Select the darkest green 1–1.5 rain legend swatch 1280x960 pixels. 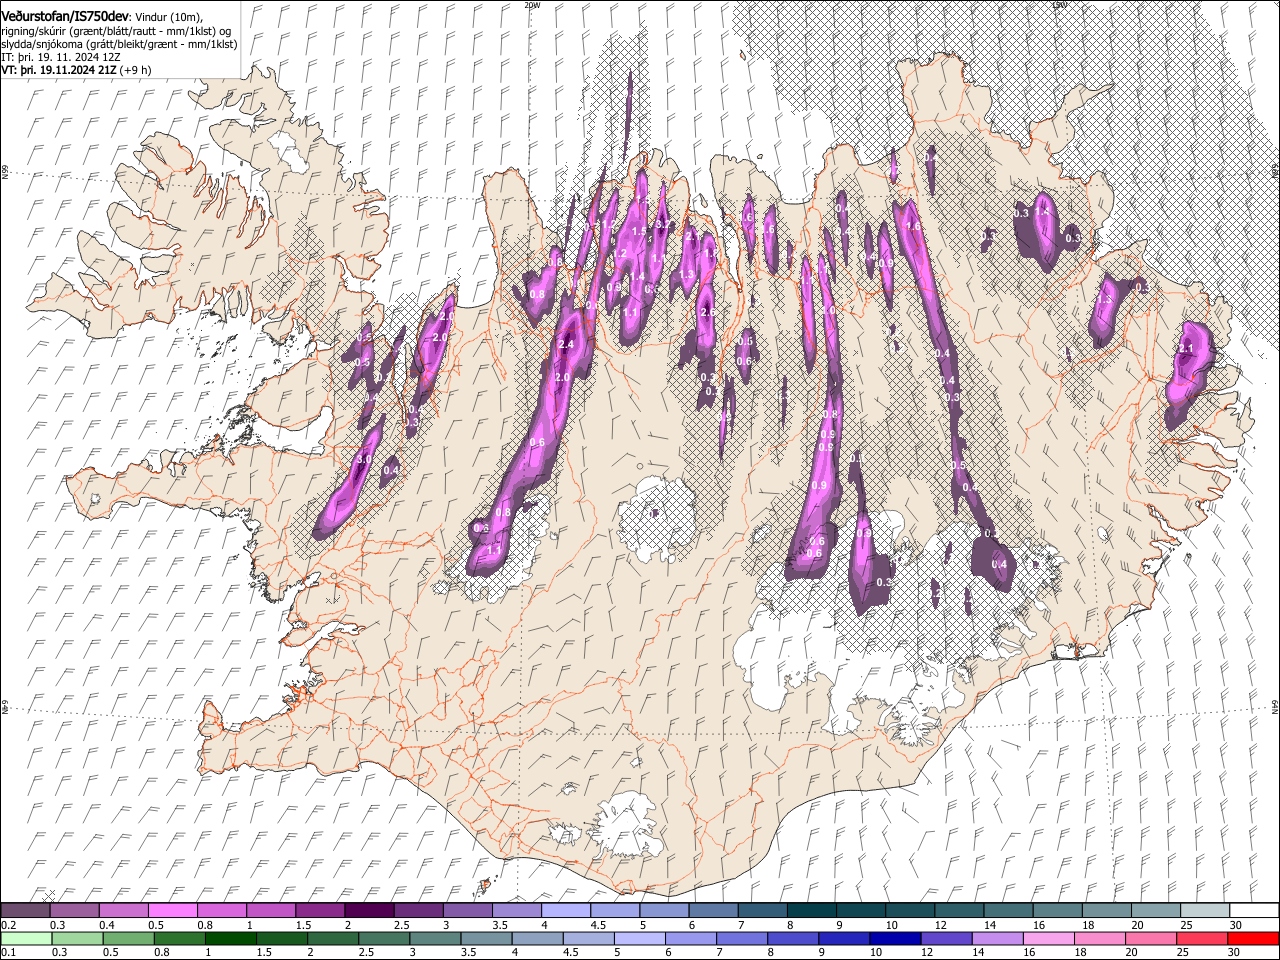(x=230, y=938)
